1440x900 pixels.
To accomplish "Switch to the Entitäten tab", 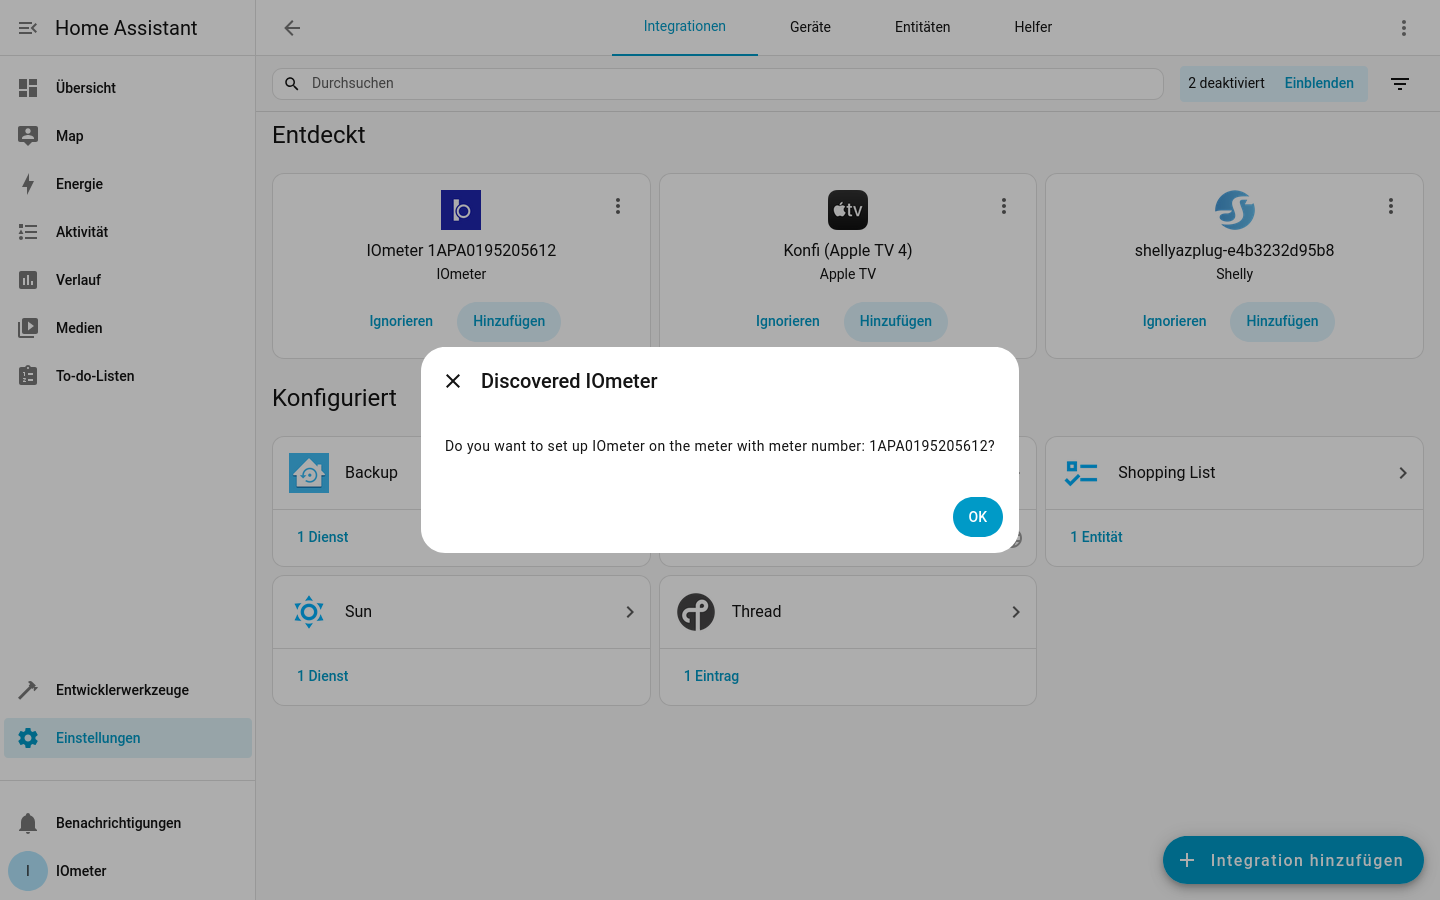I will pyautogui.click(x=923, y=27).
